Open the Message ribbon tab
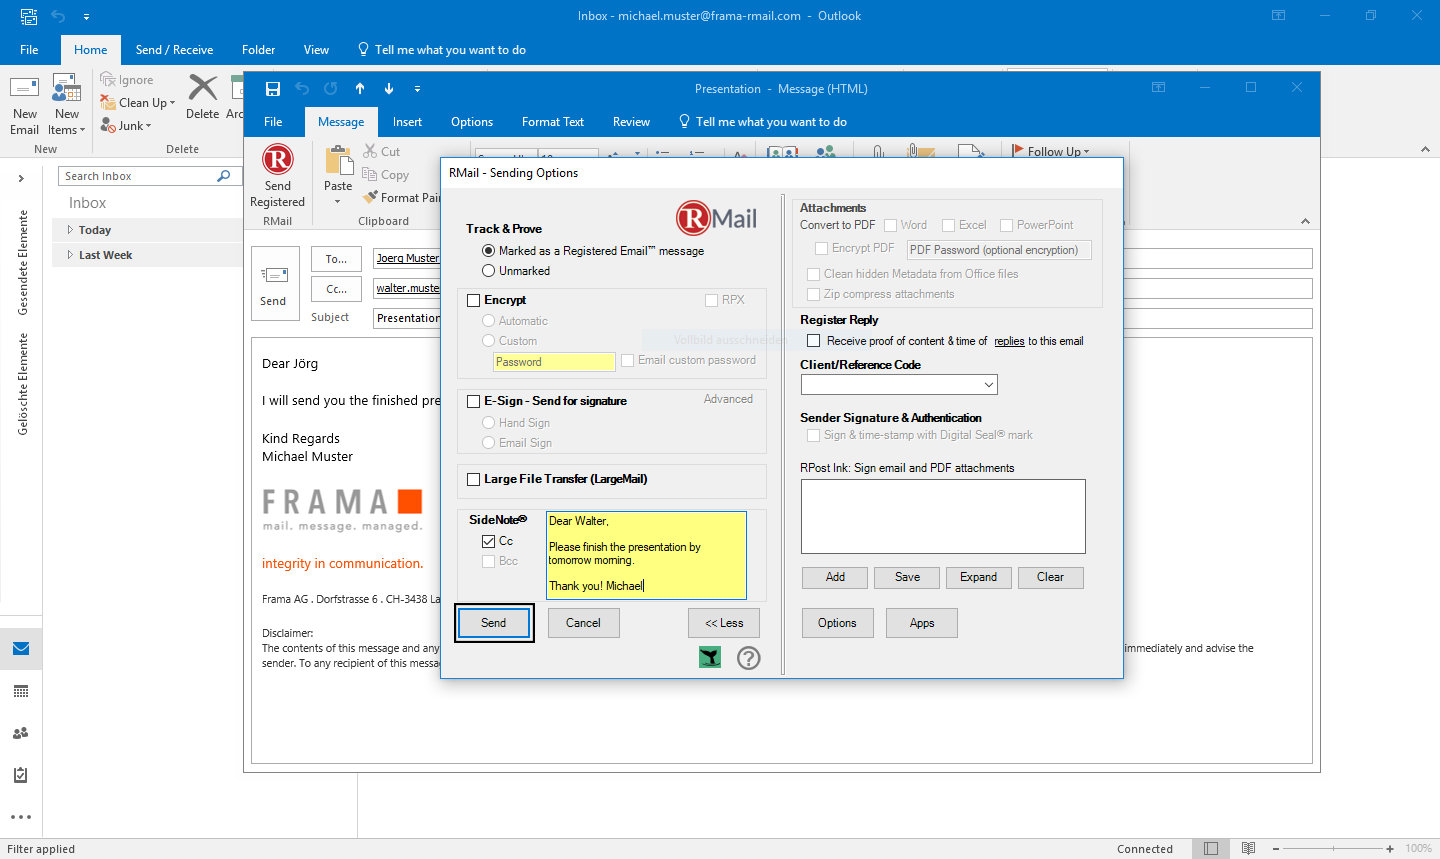The width and height of the screenshot is (1440, 859). click(x=341, y=122)
